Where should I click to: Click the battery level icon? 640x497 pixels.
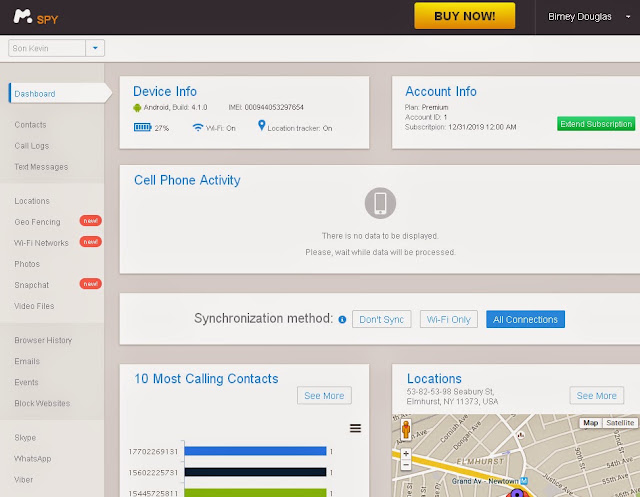(x=142, y=127)
